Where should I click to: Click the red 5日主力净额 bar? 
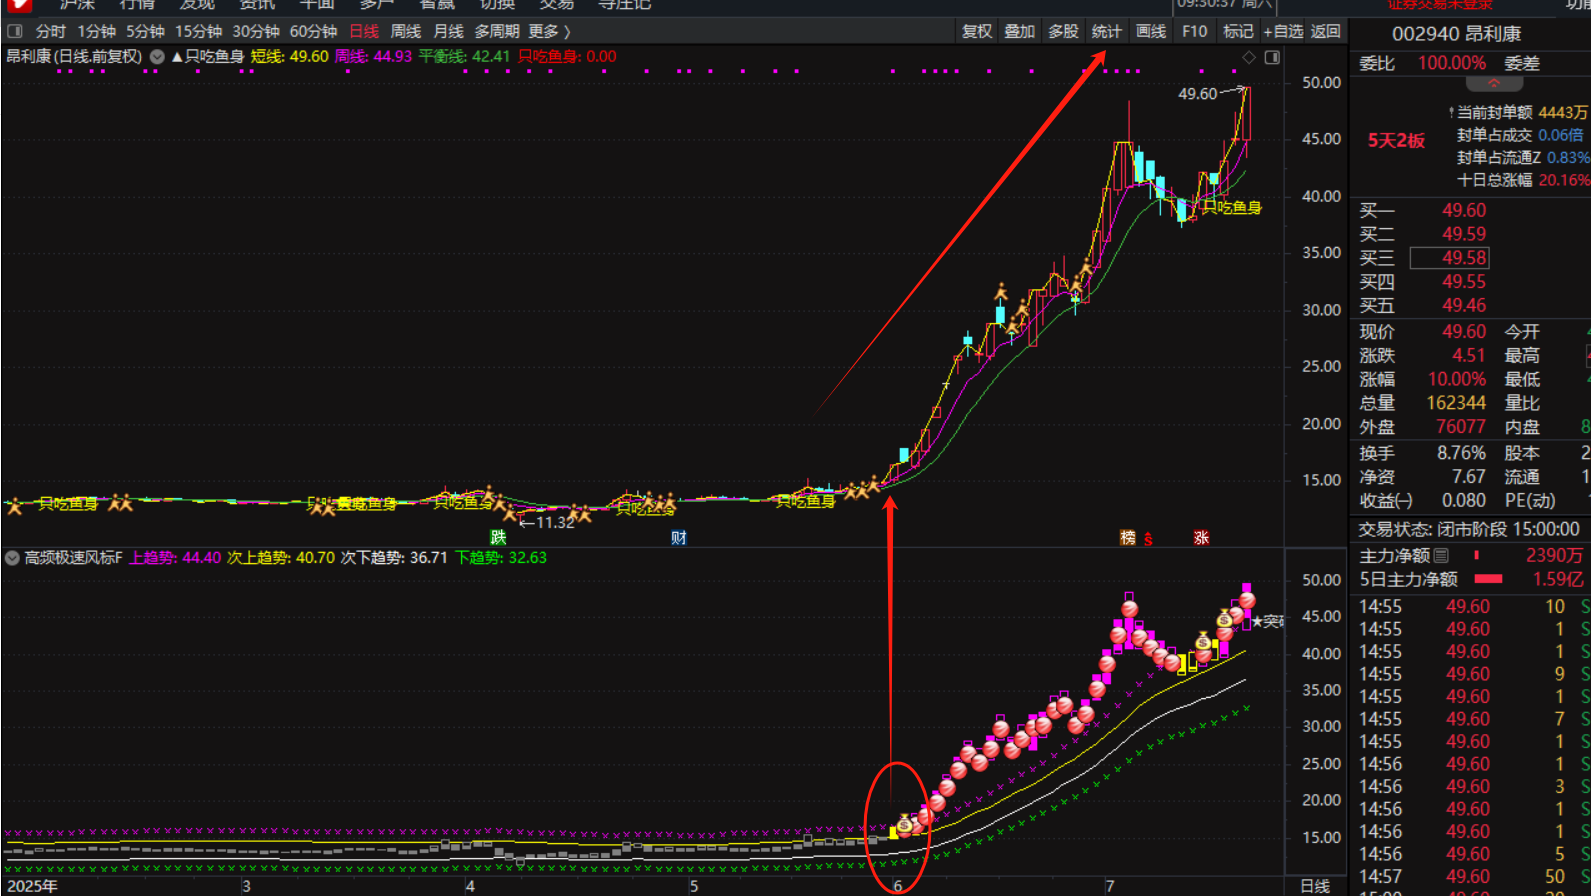(1488, 579)
